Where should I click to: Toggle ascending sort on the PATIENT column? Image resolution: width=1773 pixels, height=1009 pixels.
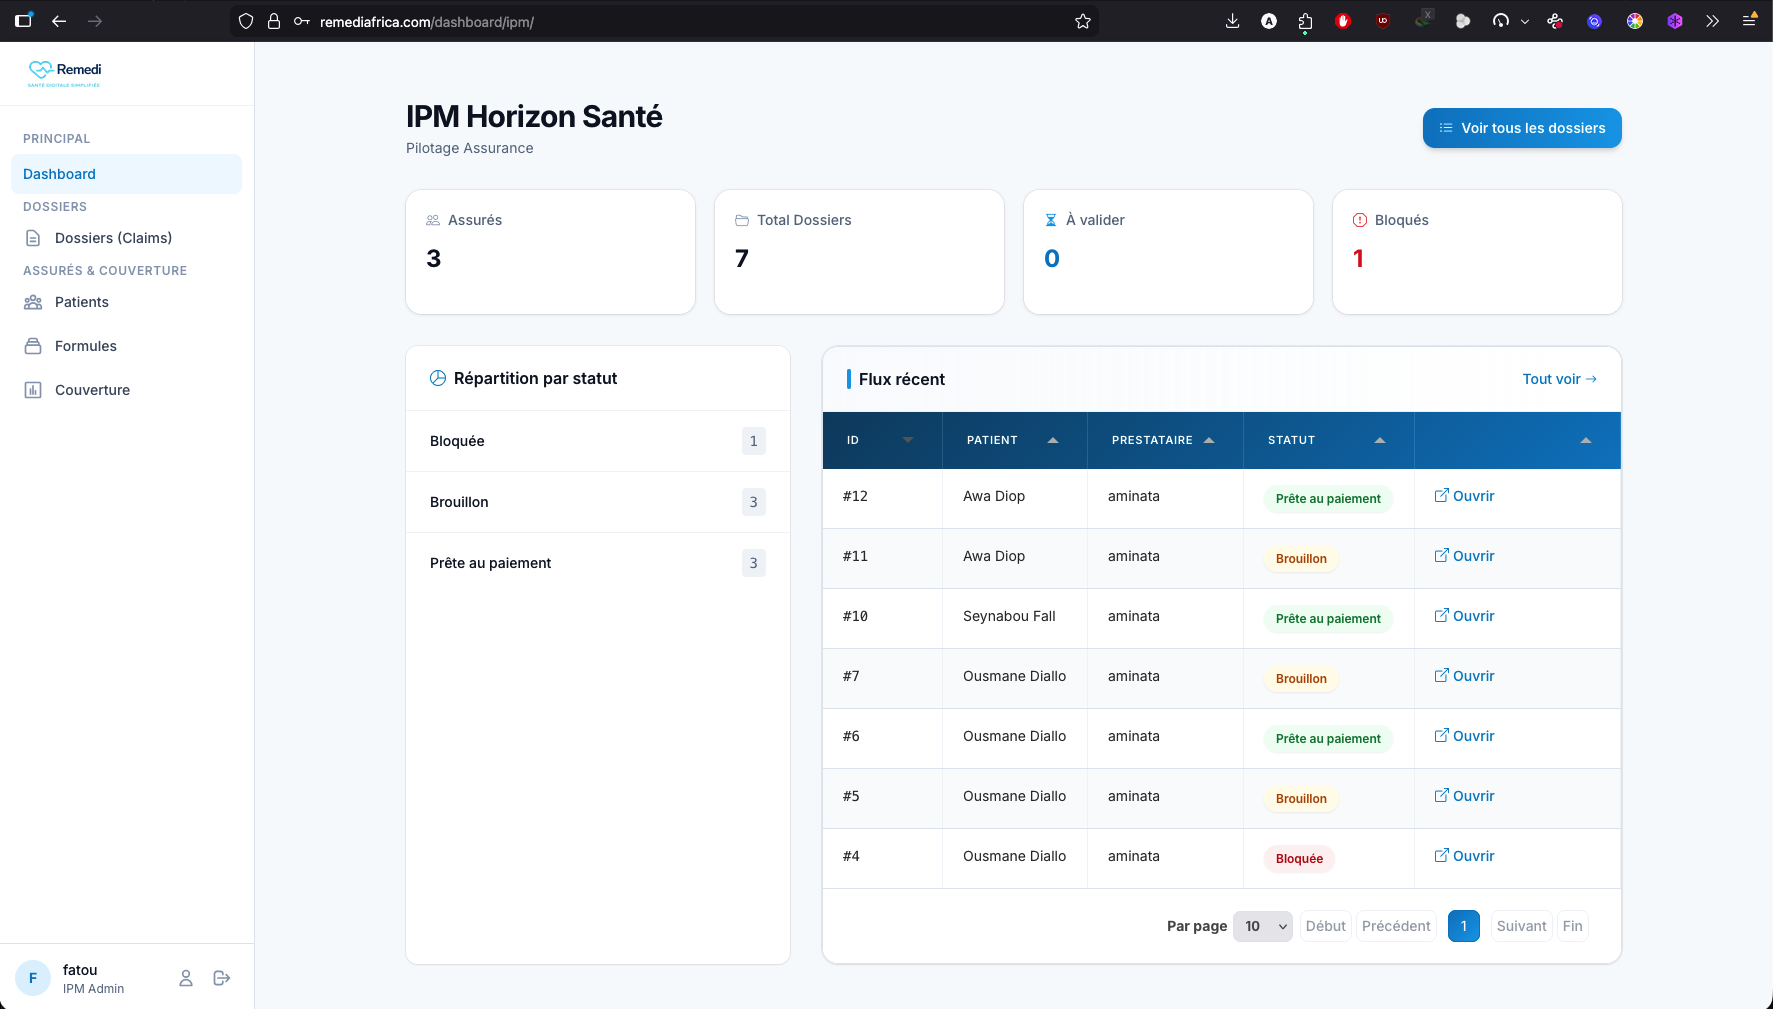1053,440
